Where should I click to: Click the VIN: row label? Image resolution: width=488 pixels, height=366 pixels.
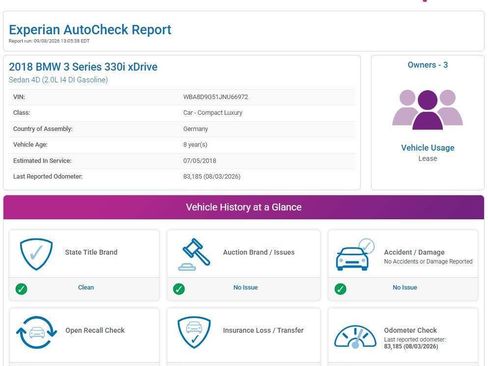(19, 97)
